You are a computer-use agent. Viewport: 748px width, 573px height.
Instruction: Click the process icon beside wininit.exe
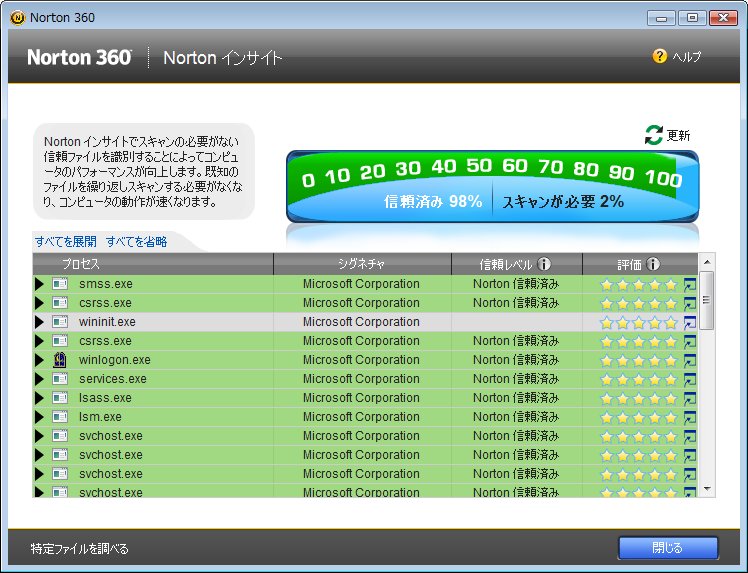tap(60, 322)
